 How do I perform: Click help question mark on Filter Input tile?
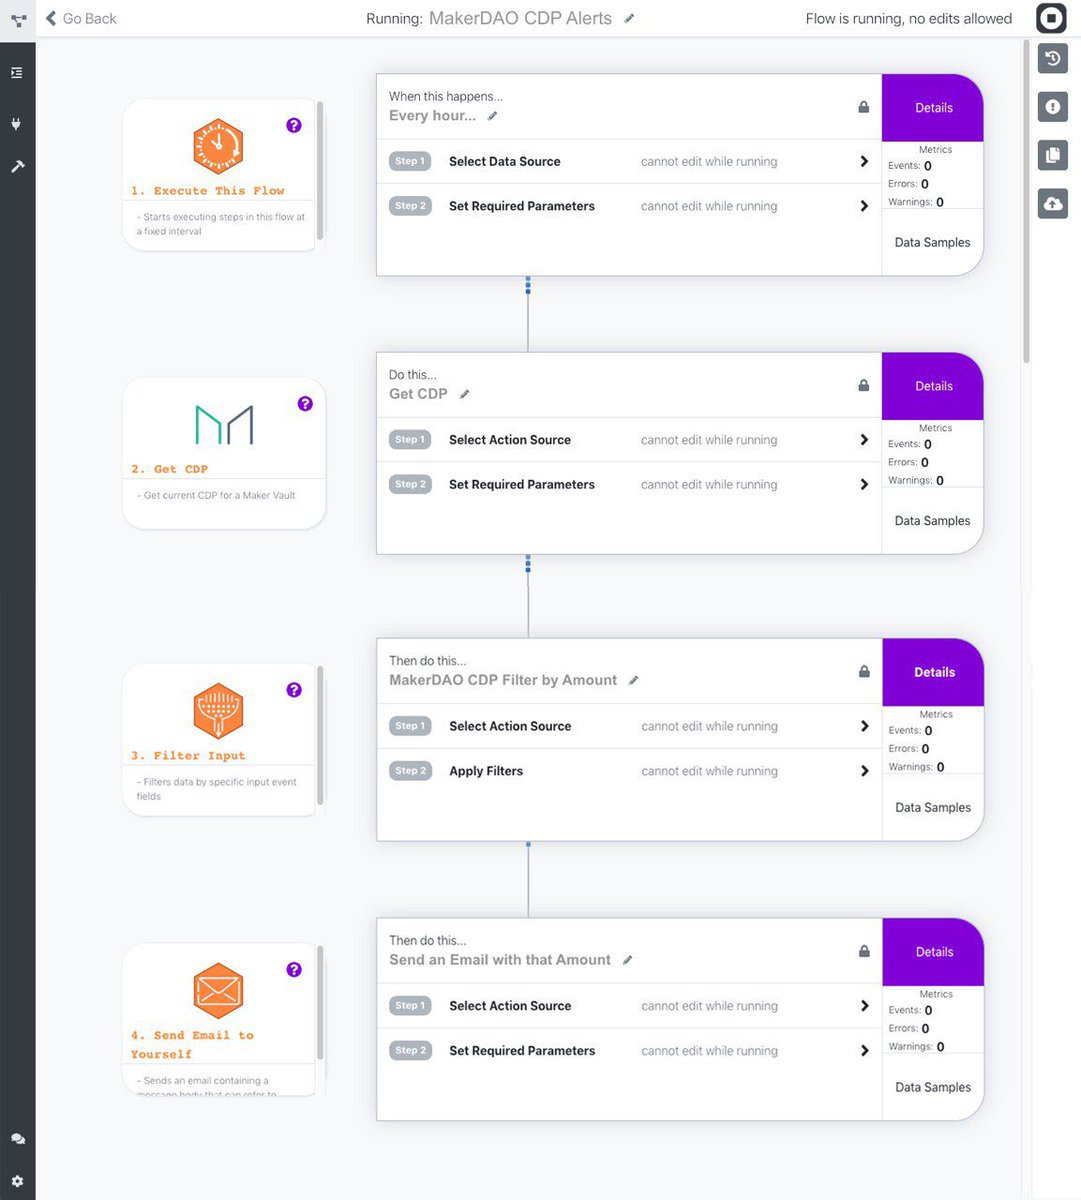click(294, 690)
